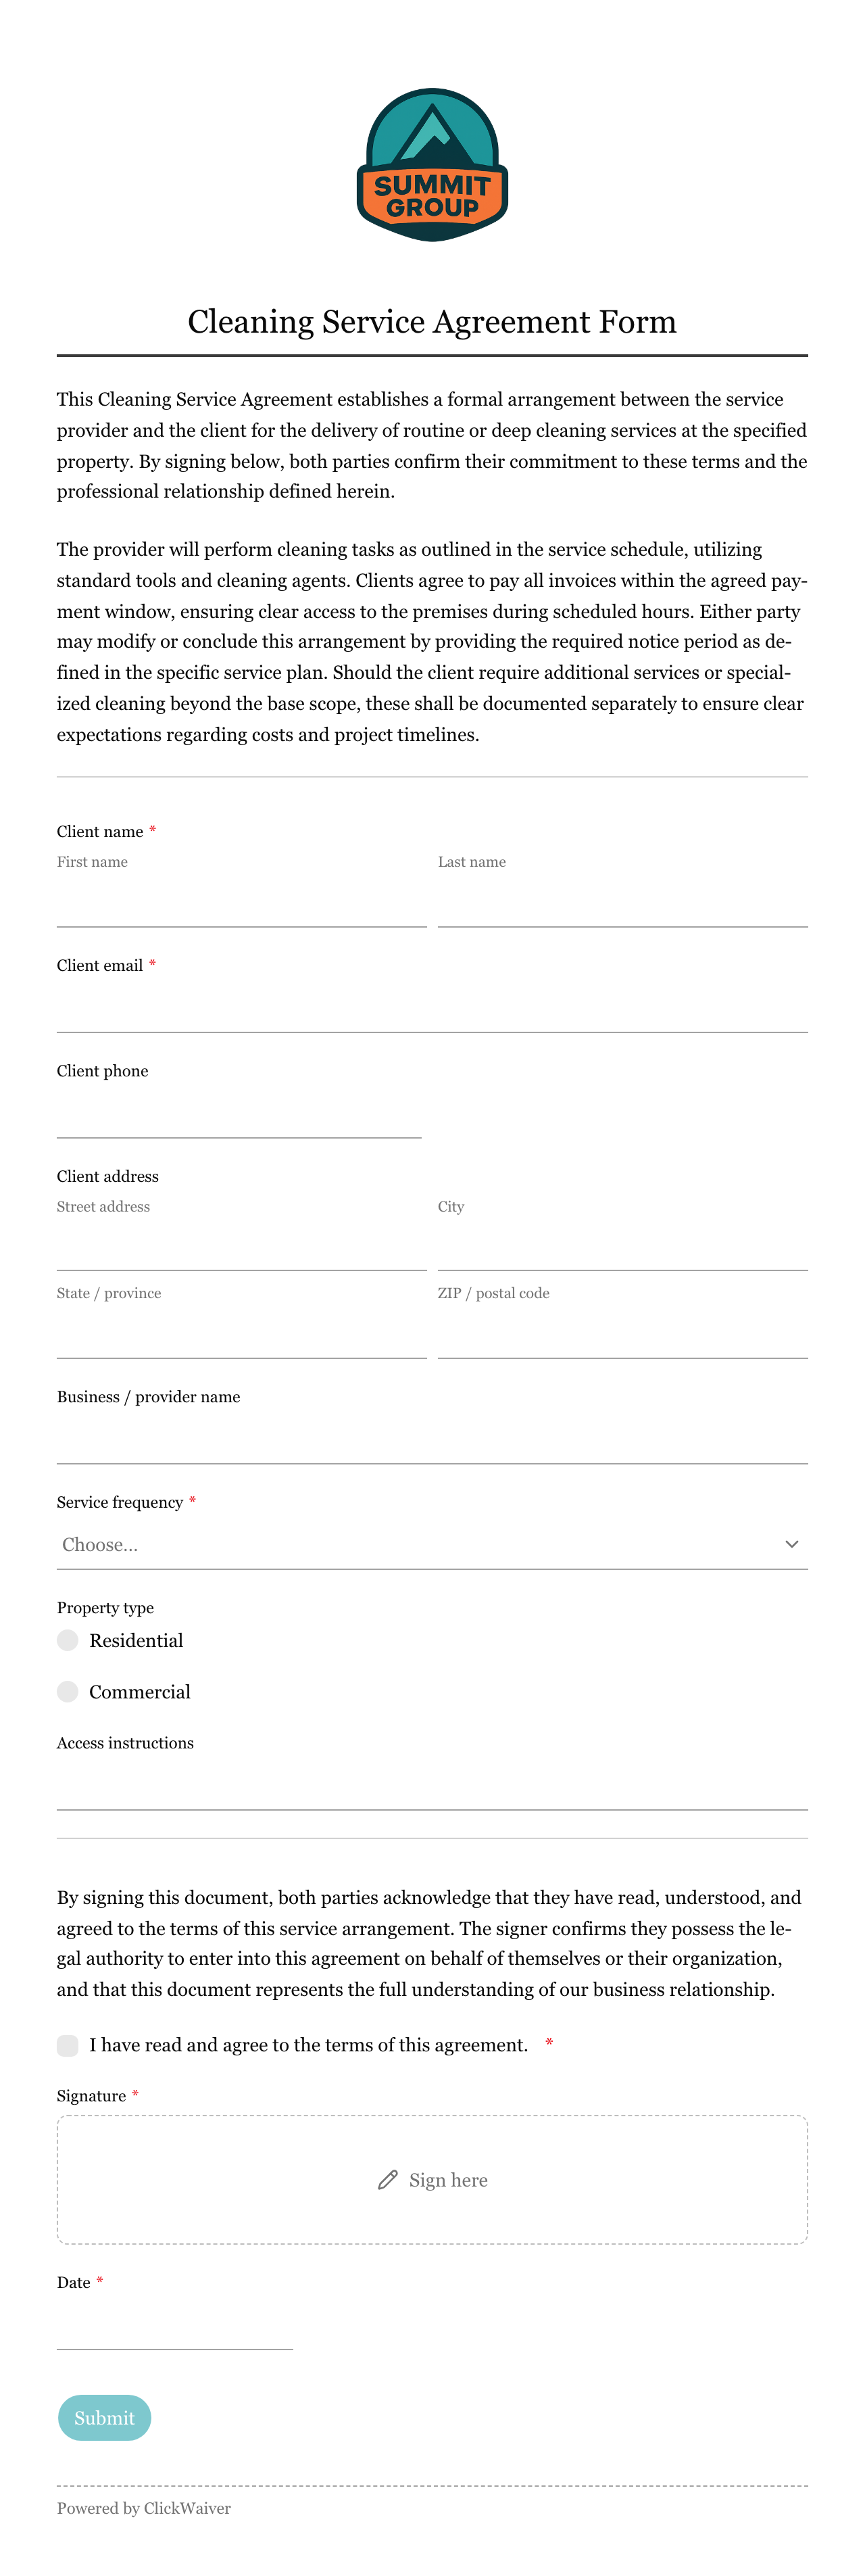This screenshot has width=865, height=2576.
Task: Click the Date input field
Action: click(175, 2325)
